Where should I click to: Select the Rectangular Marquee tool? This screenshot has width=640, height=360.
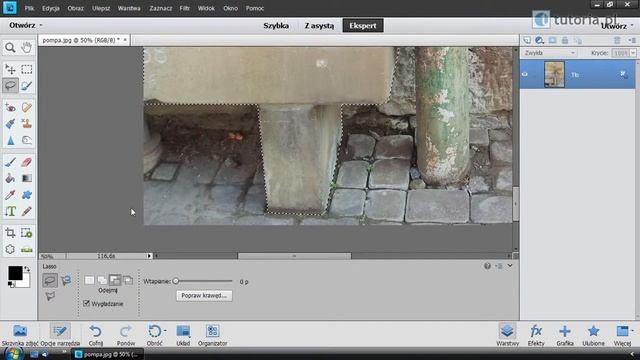27,69
